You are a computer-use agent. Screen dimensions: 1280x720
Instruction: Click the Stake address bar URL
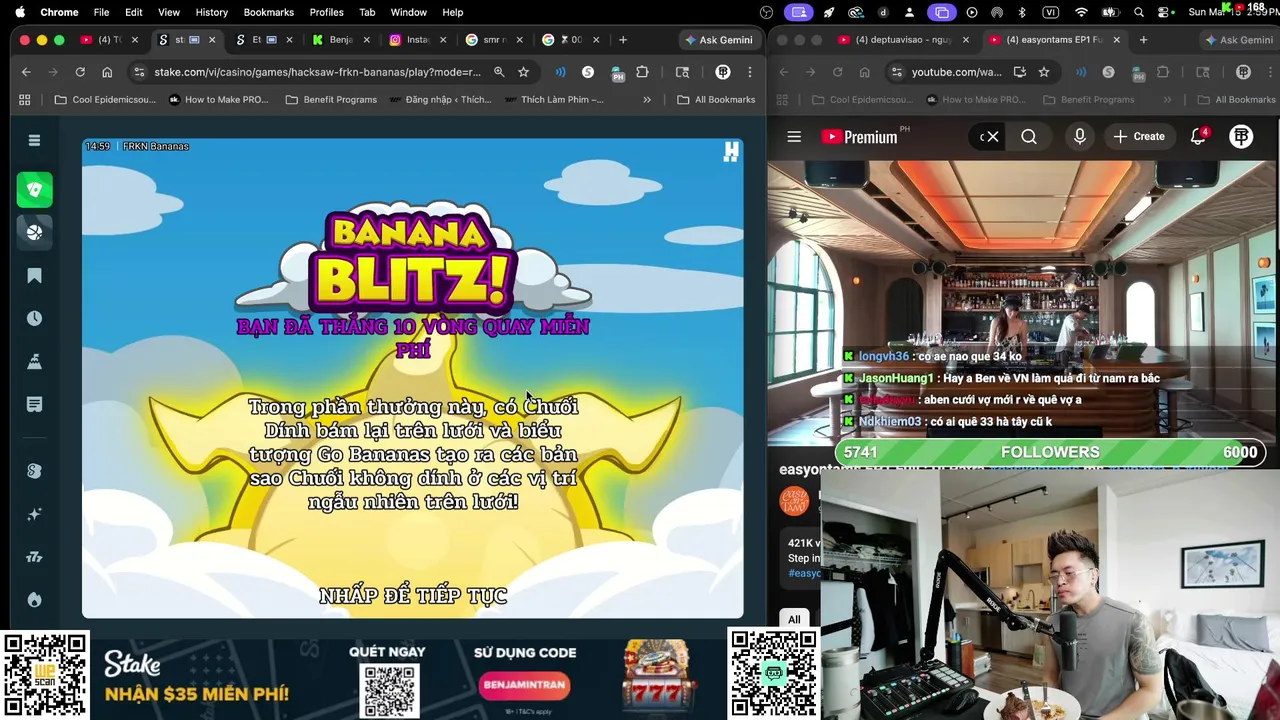tap(317, 72)
